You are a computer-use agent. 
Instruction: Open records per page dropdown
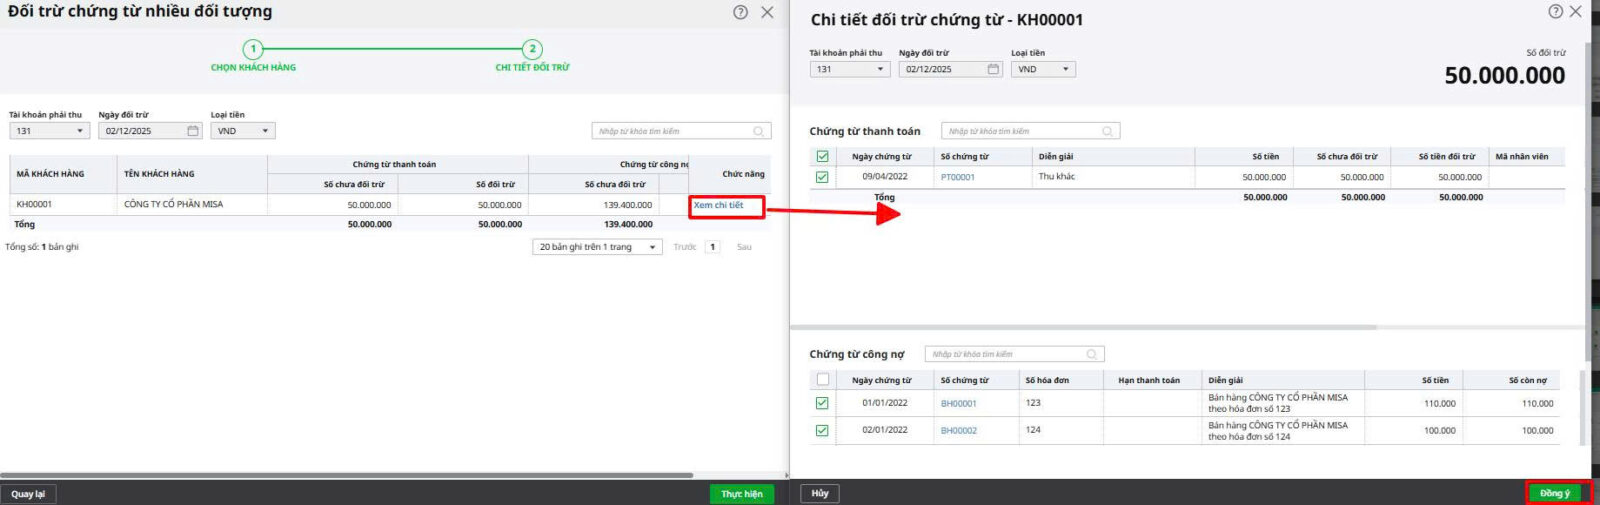point(652,247)
